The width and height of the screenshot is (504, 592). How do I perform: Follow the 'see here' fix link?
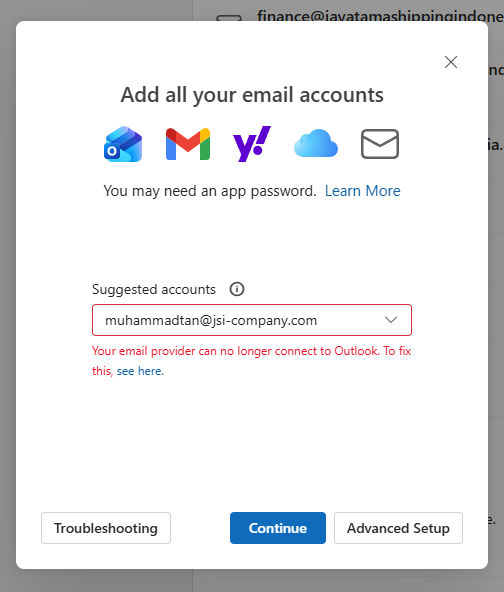point(140,371)
